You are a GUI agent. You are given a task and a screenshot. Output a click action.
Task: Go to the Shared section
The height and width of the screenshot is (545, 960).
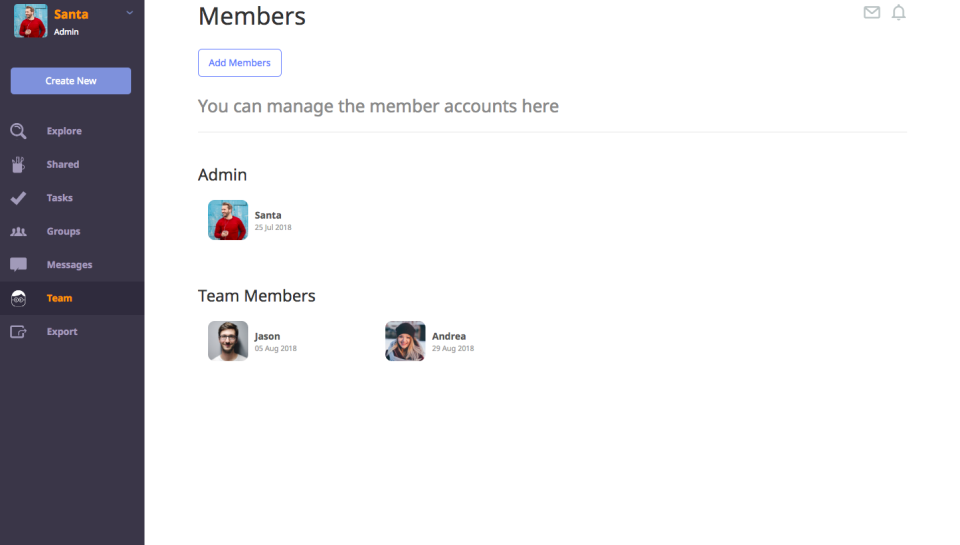point(62,164)
